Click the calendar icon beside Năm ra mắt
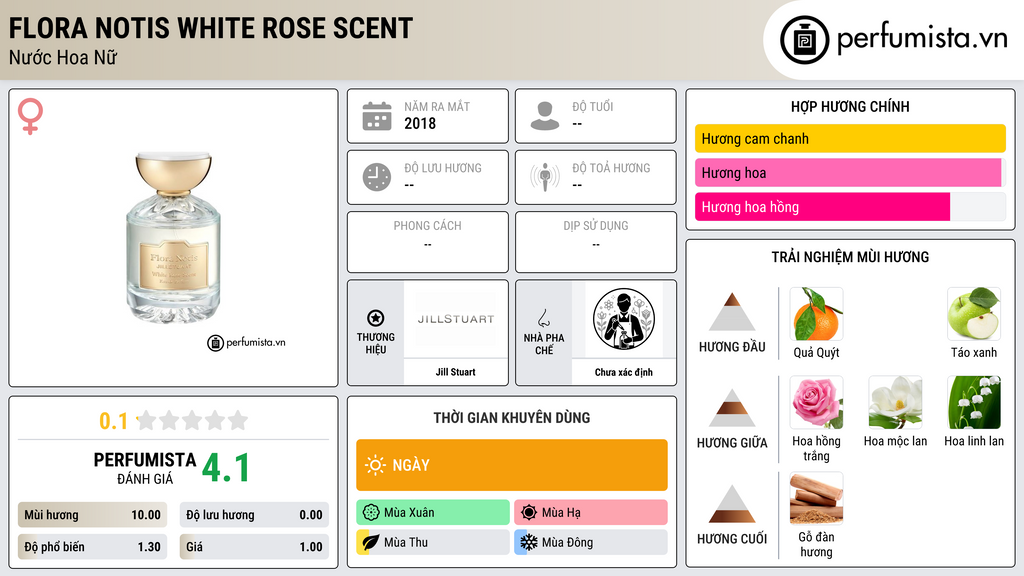 (377, 116)
